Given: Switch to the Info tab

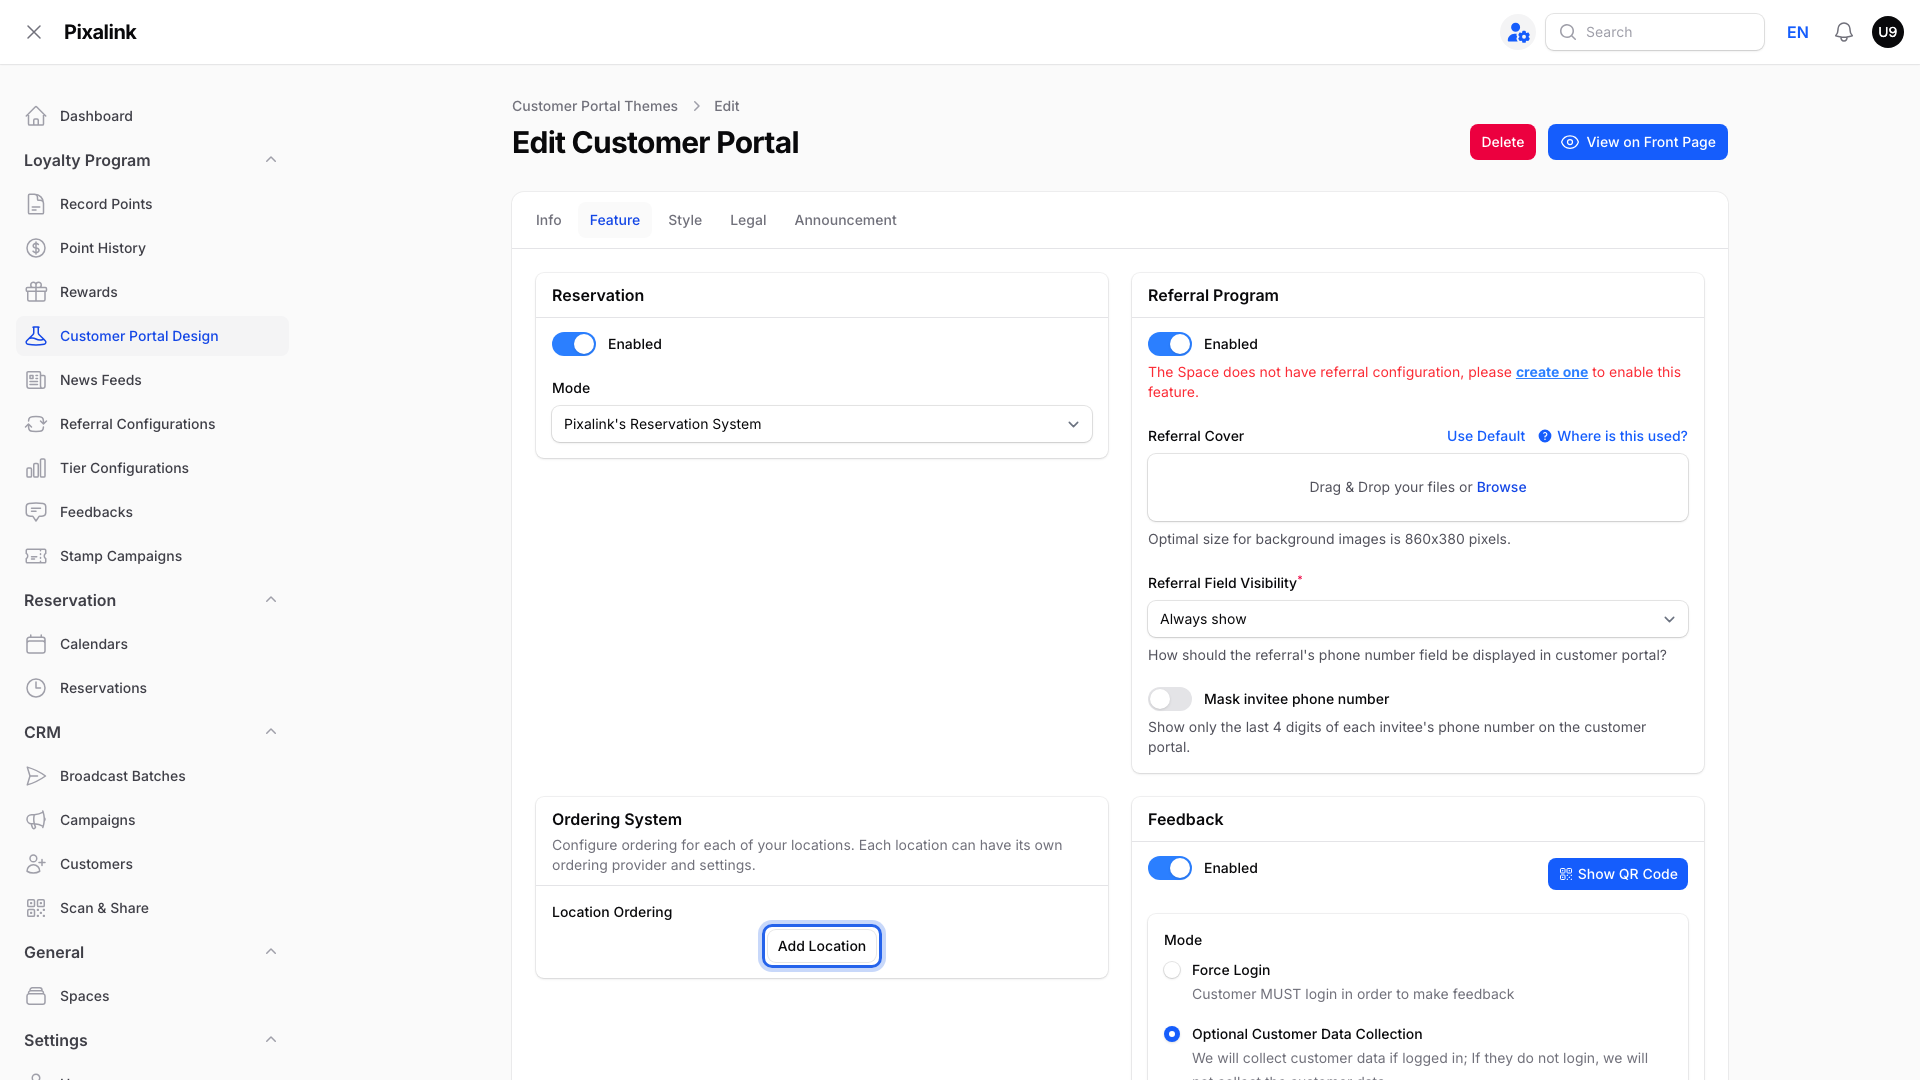Looking at the screenshot, I should (548, 220).
